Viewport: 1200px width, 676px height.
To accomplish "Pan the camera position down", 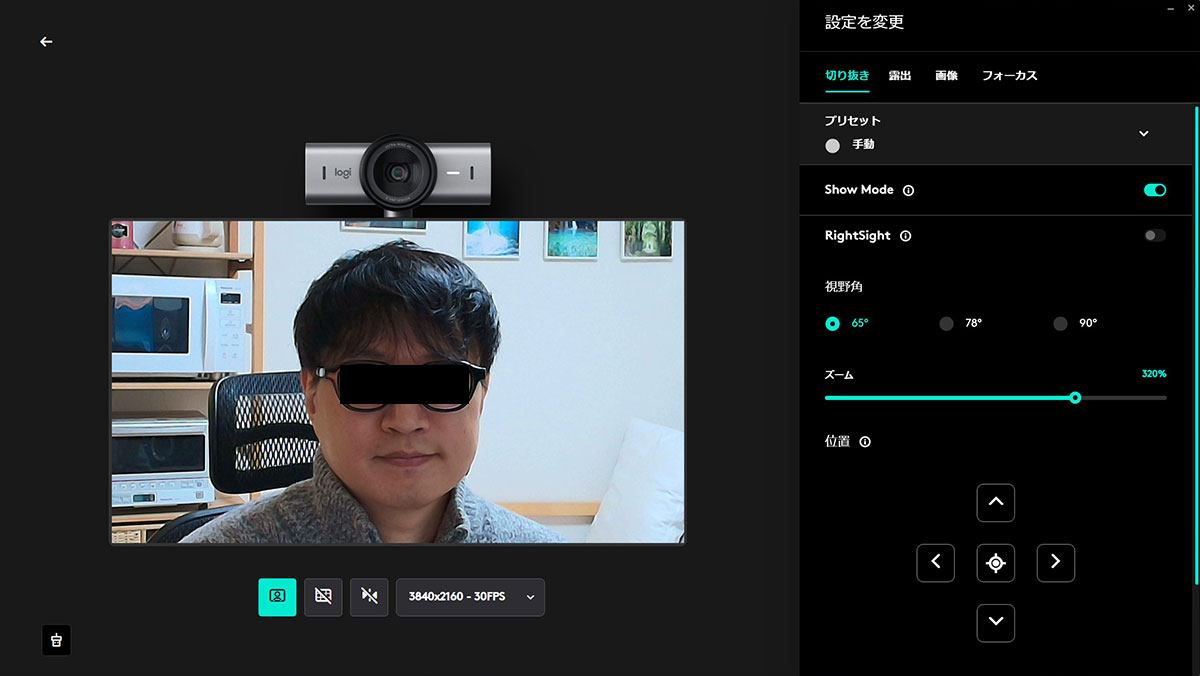I will [995, 623].
